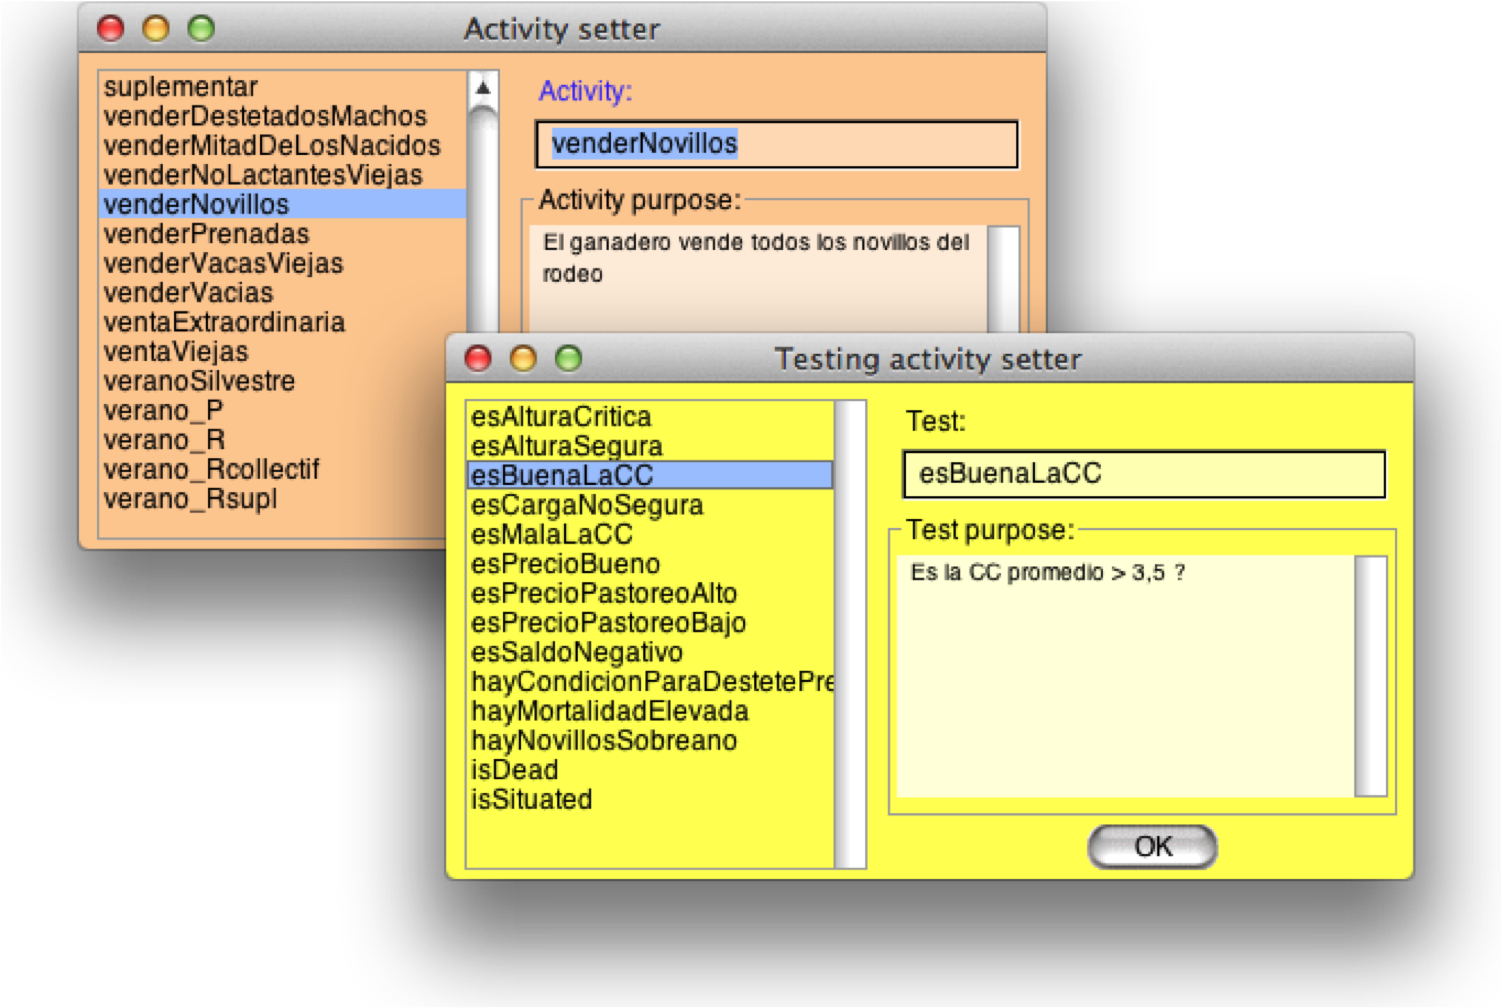Zoom the Activity setter window with green button

click(201, 29)
